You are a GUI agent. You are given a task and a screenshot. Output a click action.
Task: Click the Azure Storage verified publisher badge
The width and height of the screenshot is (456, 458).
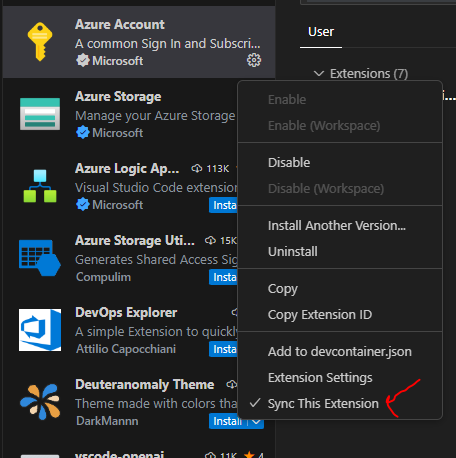coord(82,133)
